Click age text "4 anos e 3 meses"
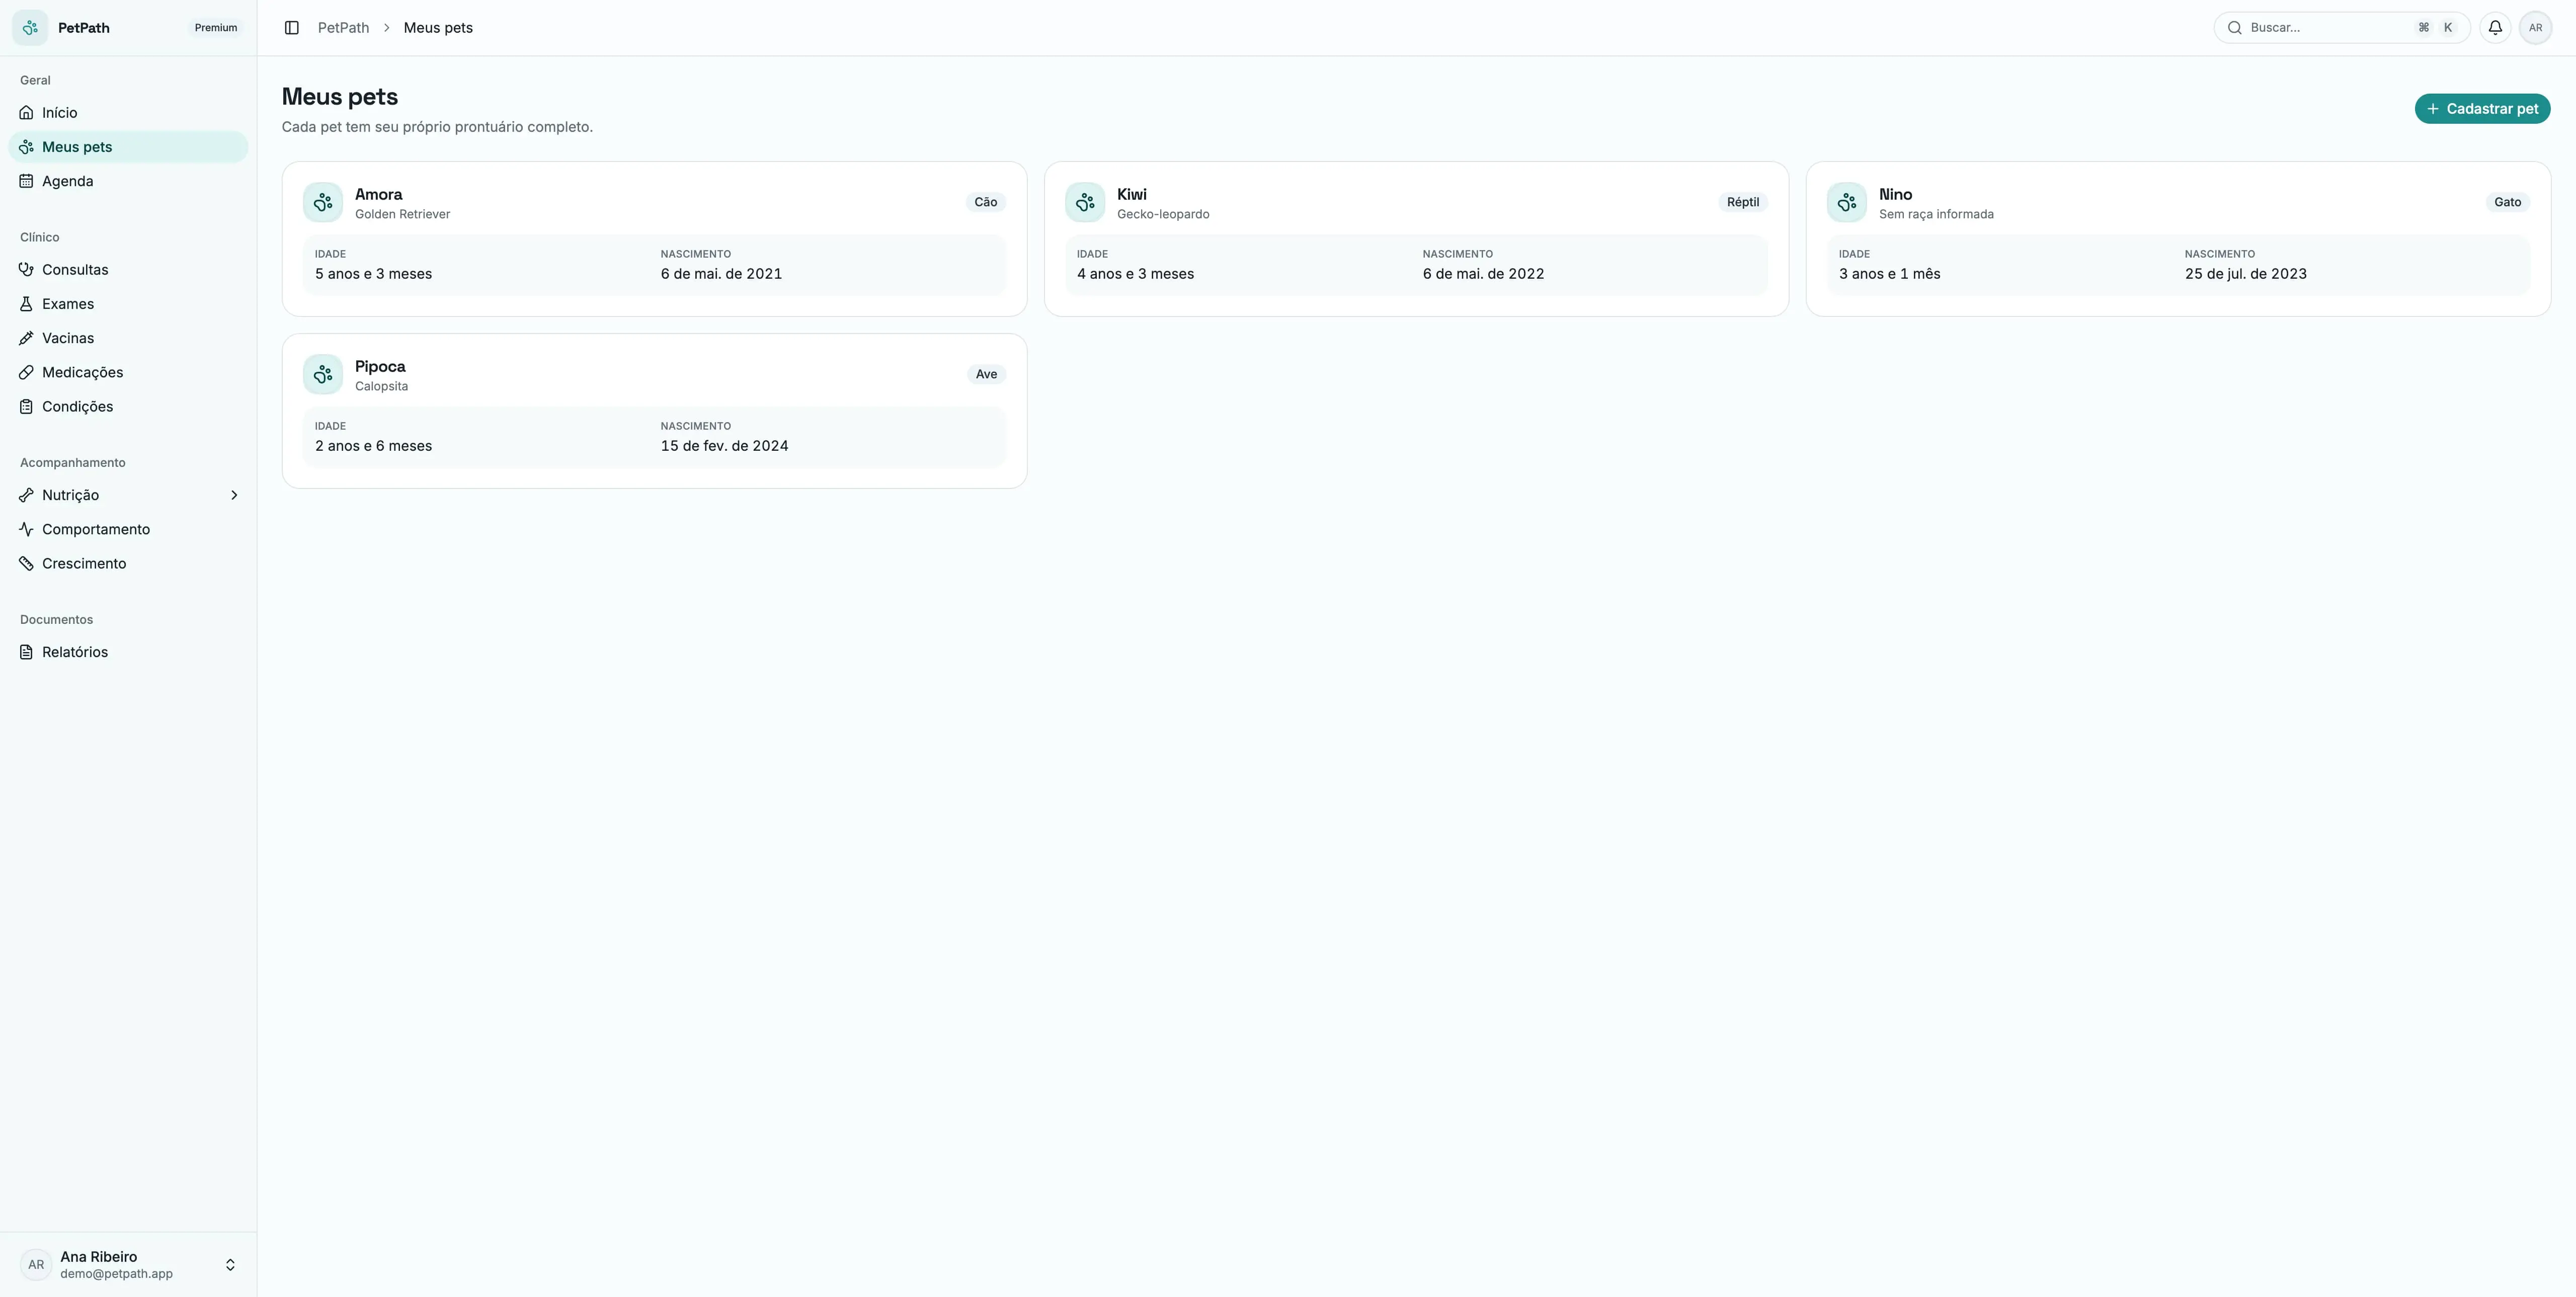2576x1297 pixels. 1135,274
